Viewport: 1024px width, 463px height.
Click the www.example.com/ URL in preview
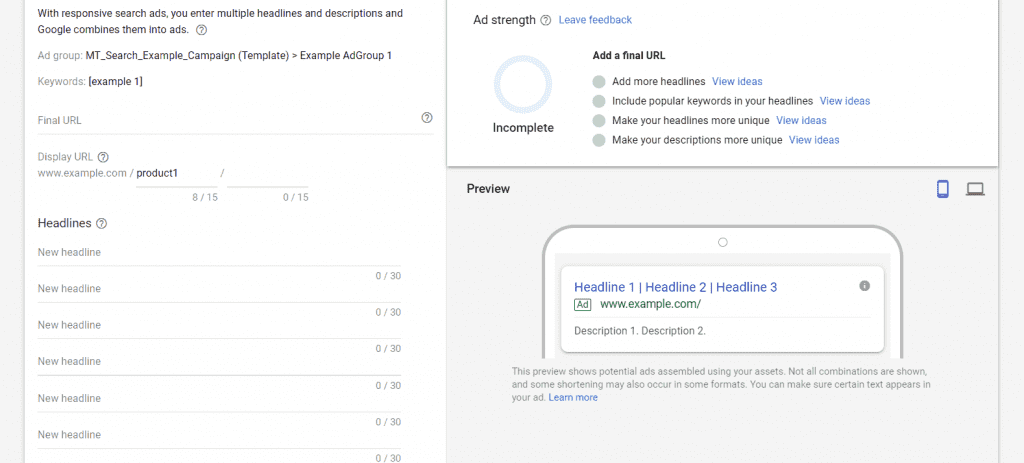[650, 304]
